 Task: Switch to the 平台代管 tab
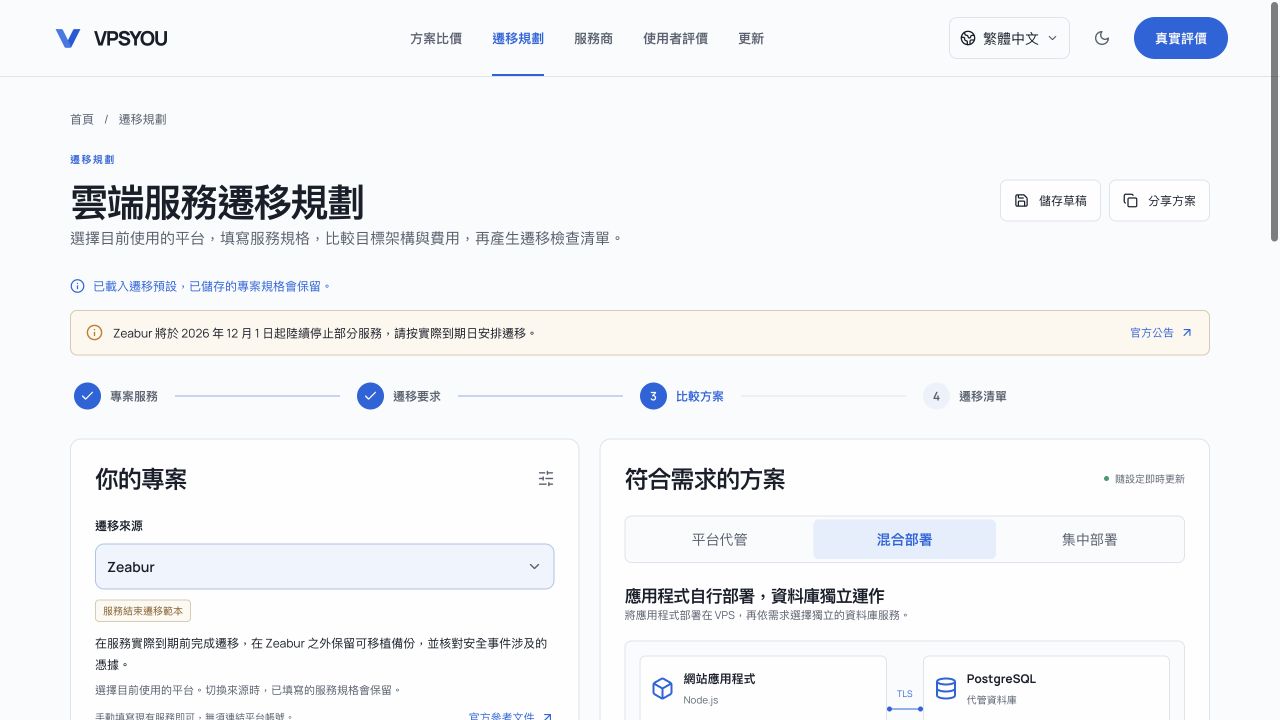coord(720,539)
